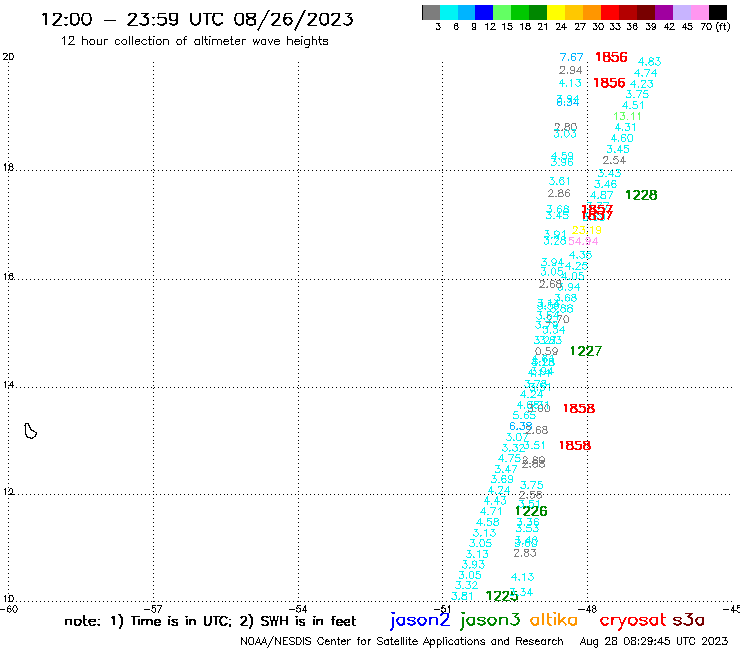This screenshot has width=740, height=650.
Task: Click the black end legend swatch
Action: pyautogui.click(x=717, y=12)
